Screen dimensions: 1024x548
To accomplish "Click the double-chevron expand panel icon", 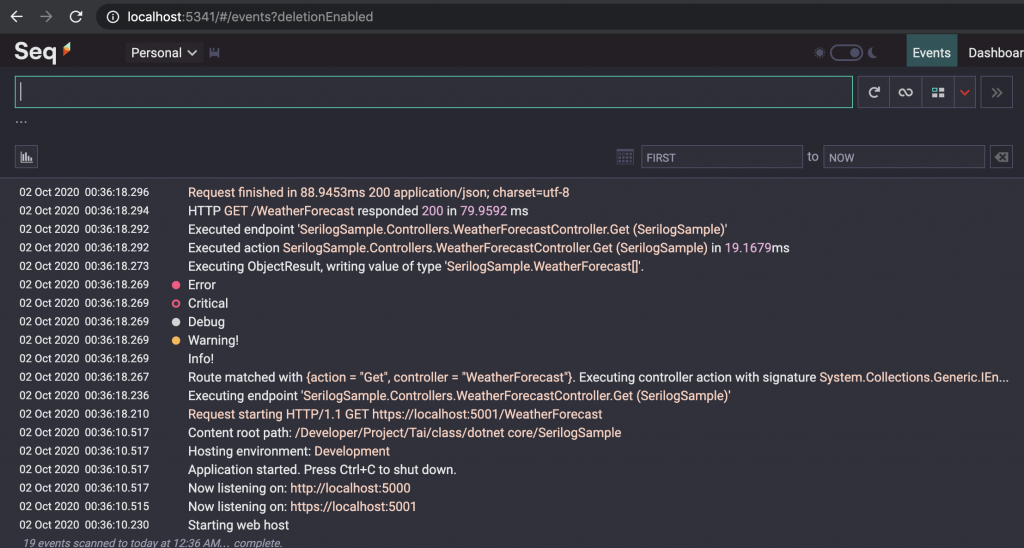I will (996, 92).
